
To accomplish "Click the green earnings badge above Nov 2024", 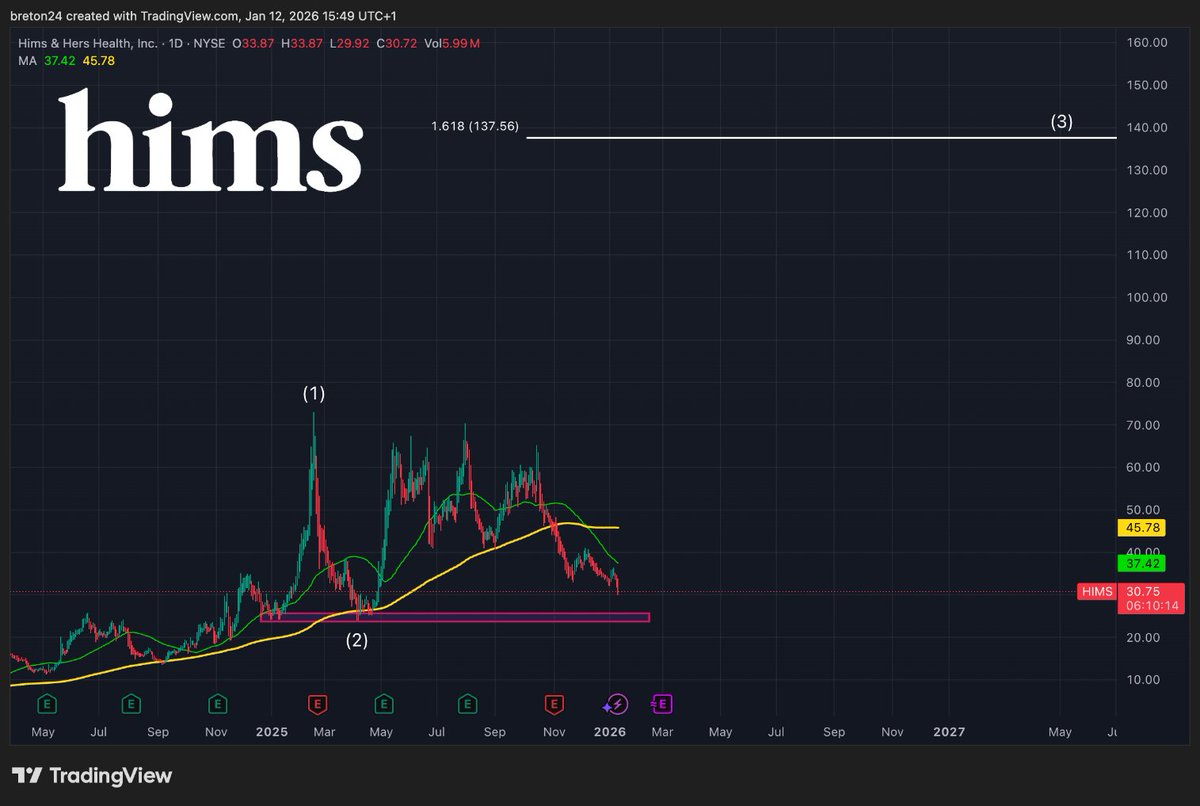I will tap(216, 703).
